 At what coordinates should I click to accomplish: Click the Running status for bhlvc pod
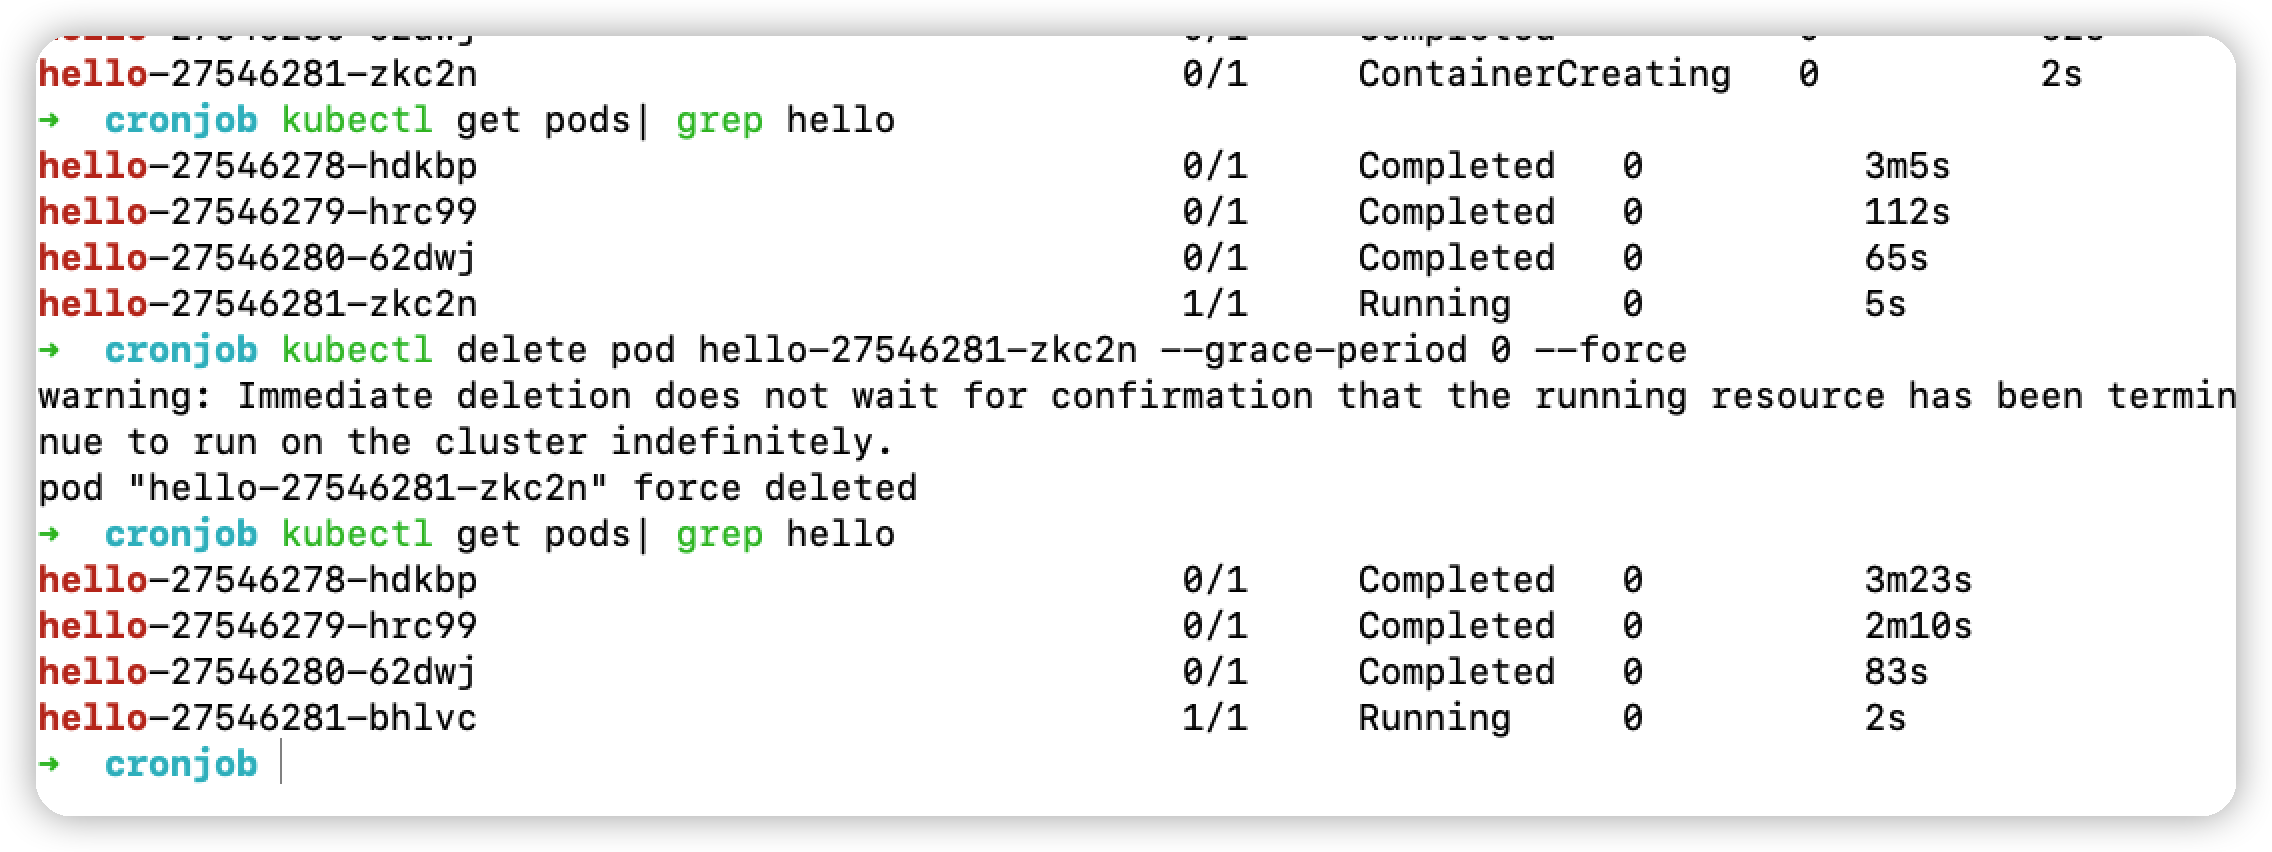[1433, 718]
